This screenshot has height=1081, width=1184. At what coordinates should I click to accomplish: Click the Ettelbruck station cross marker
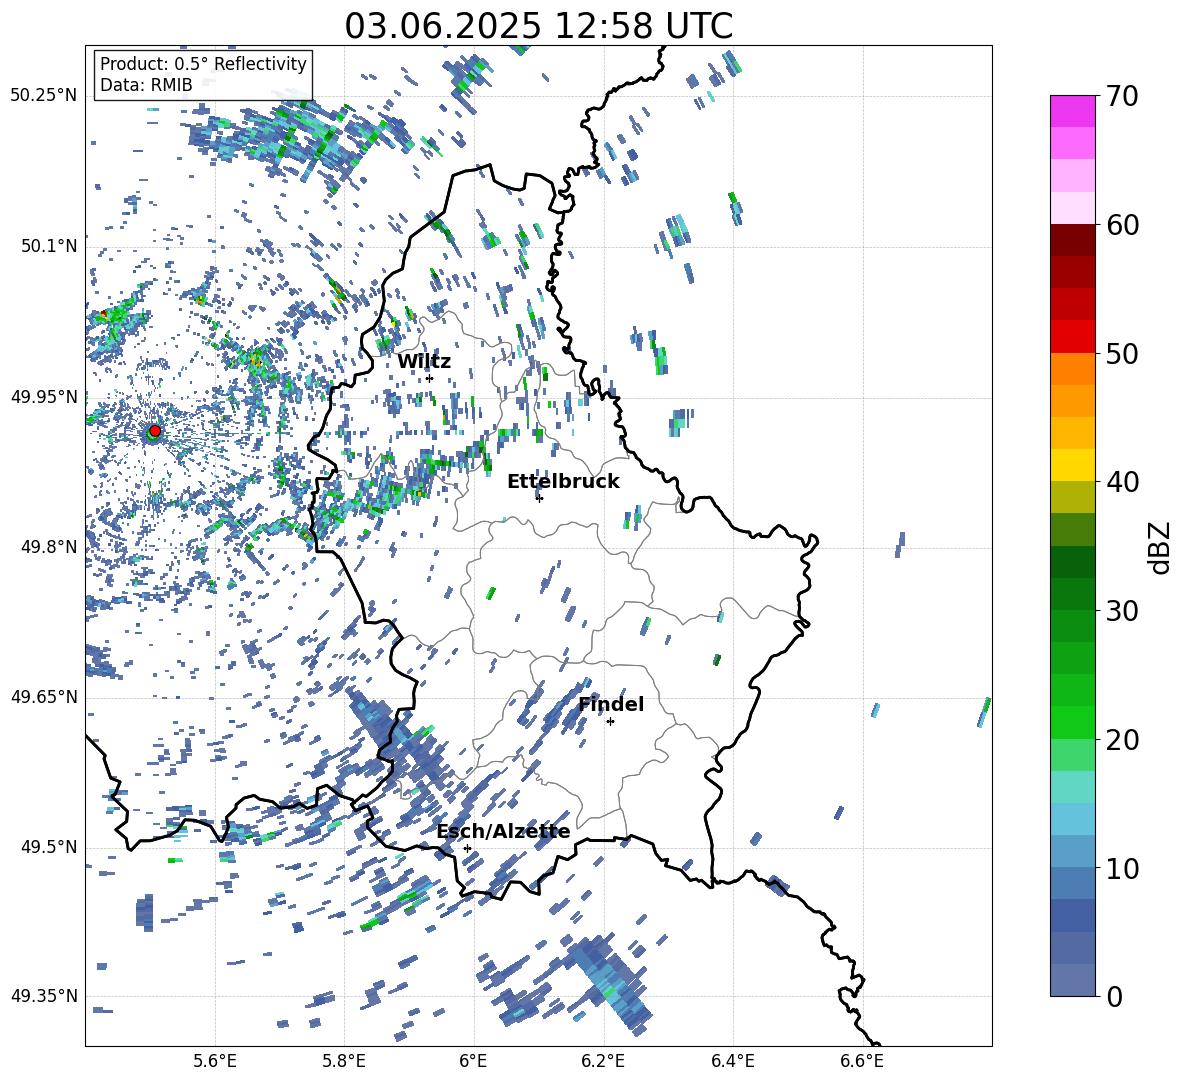tap(539, 498)
